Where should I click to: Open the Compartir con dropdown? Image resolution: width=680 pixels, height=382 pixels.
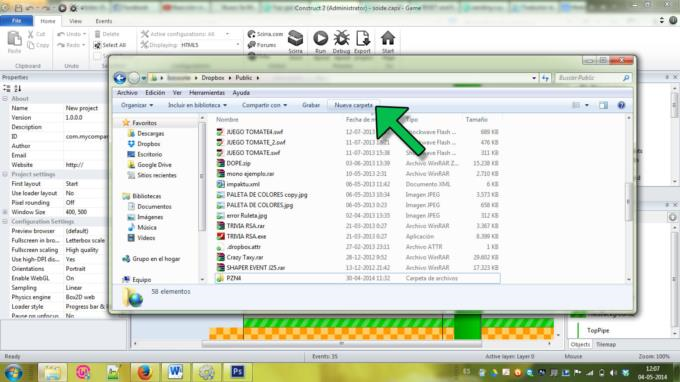point(264,105)
